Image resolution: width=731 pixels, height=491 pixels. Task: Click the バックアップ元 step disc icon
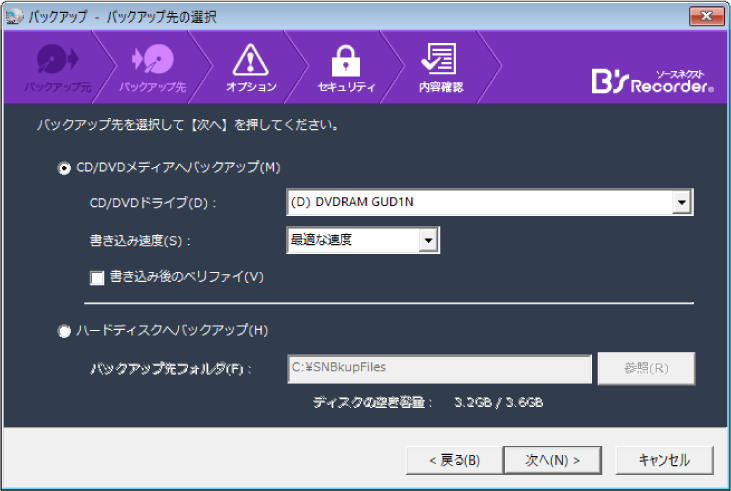tap(52, 60)
